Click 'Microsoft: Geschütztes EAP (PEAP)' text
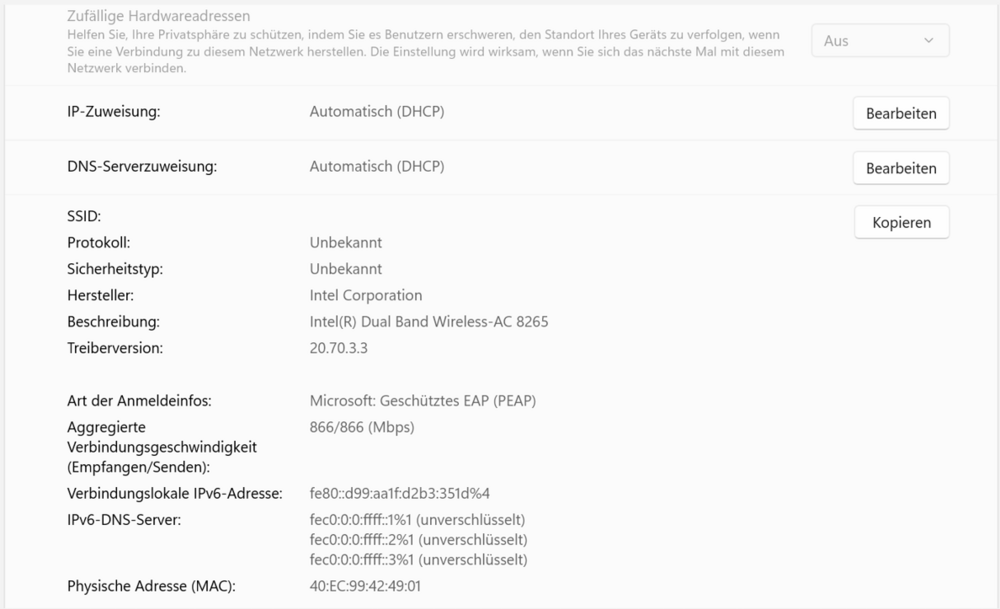 coord(423,401)
